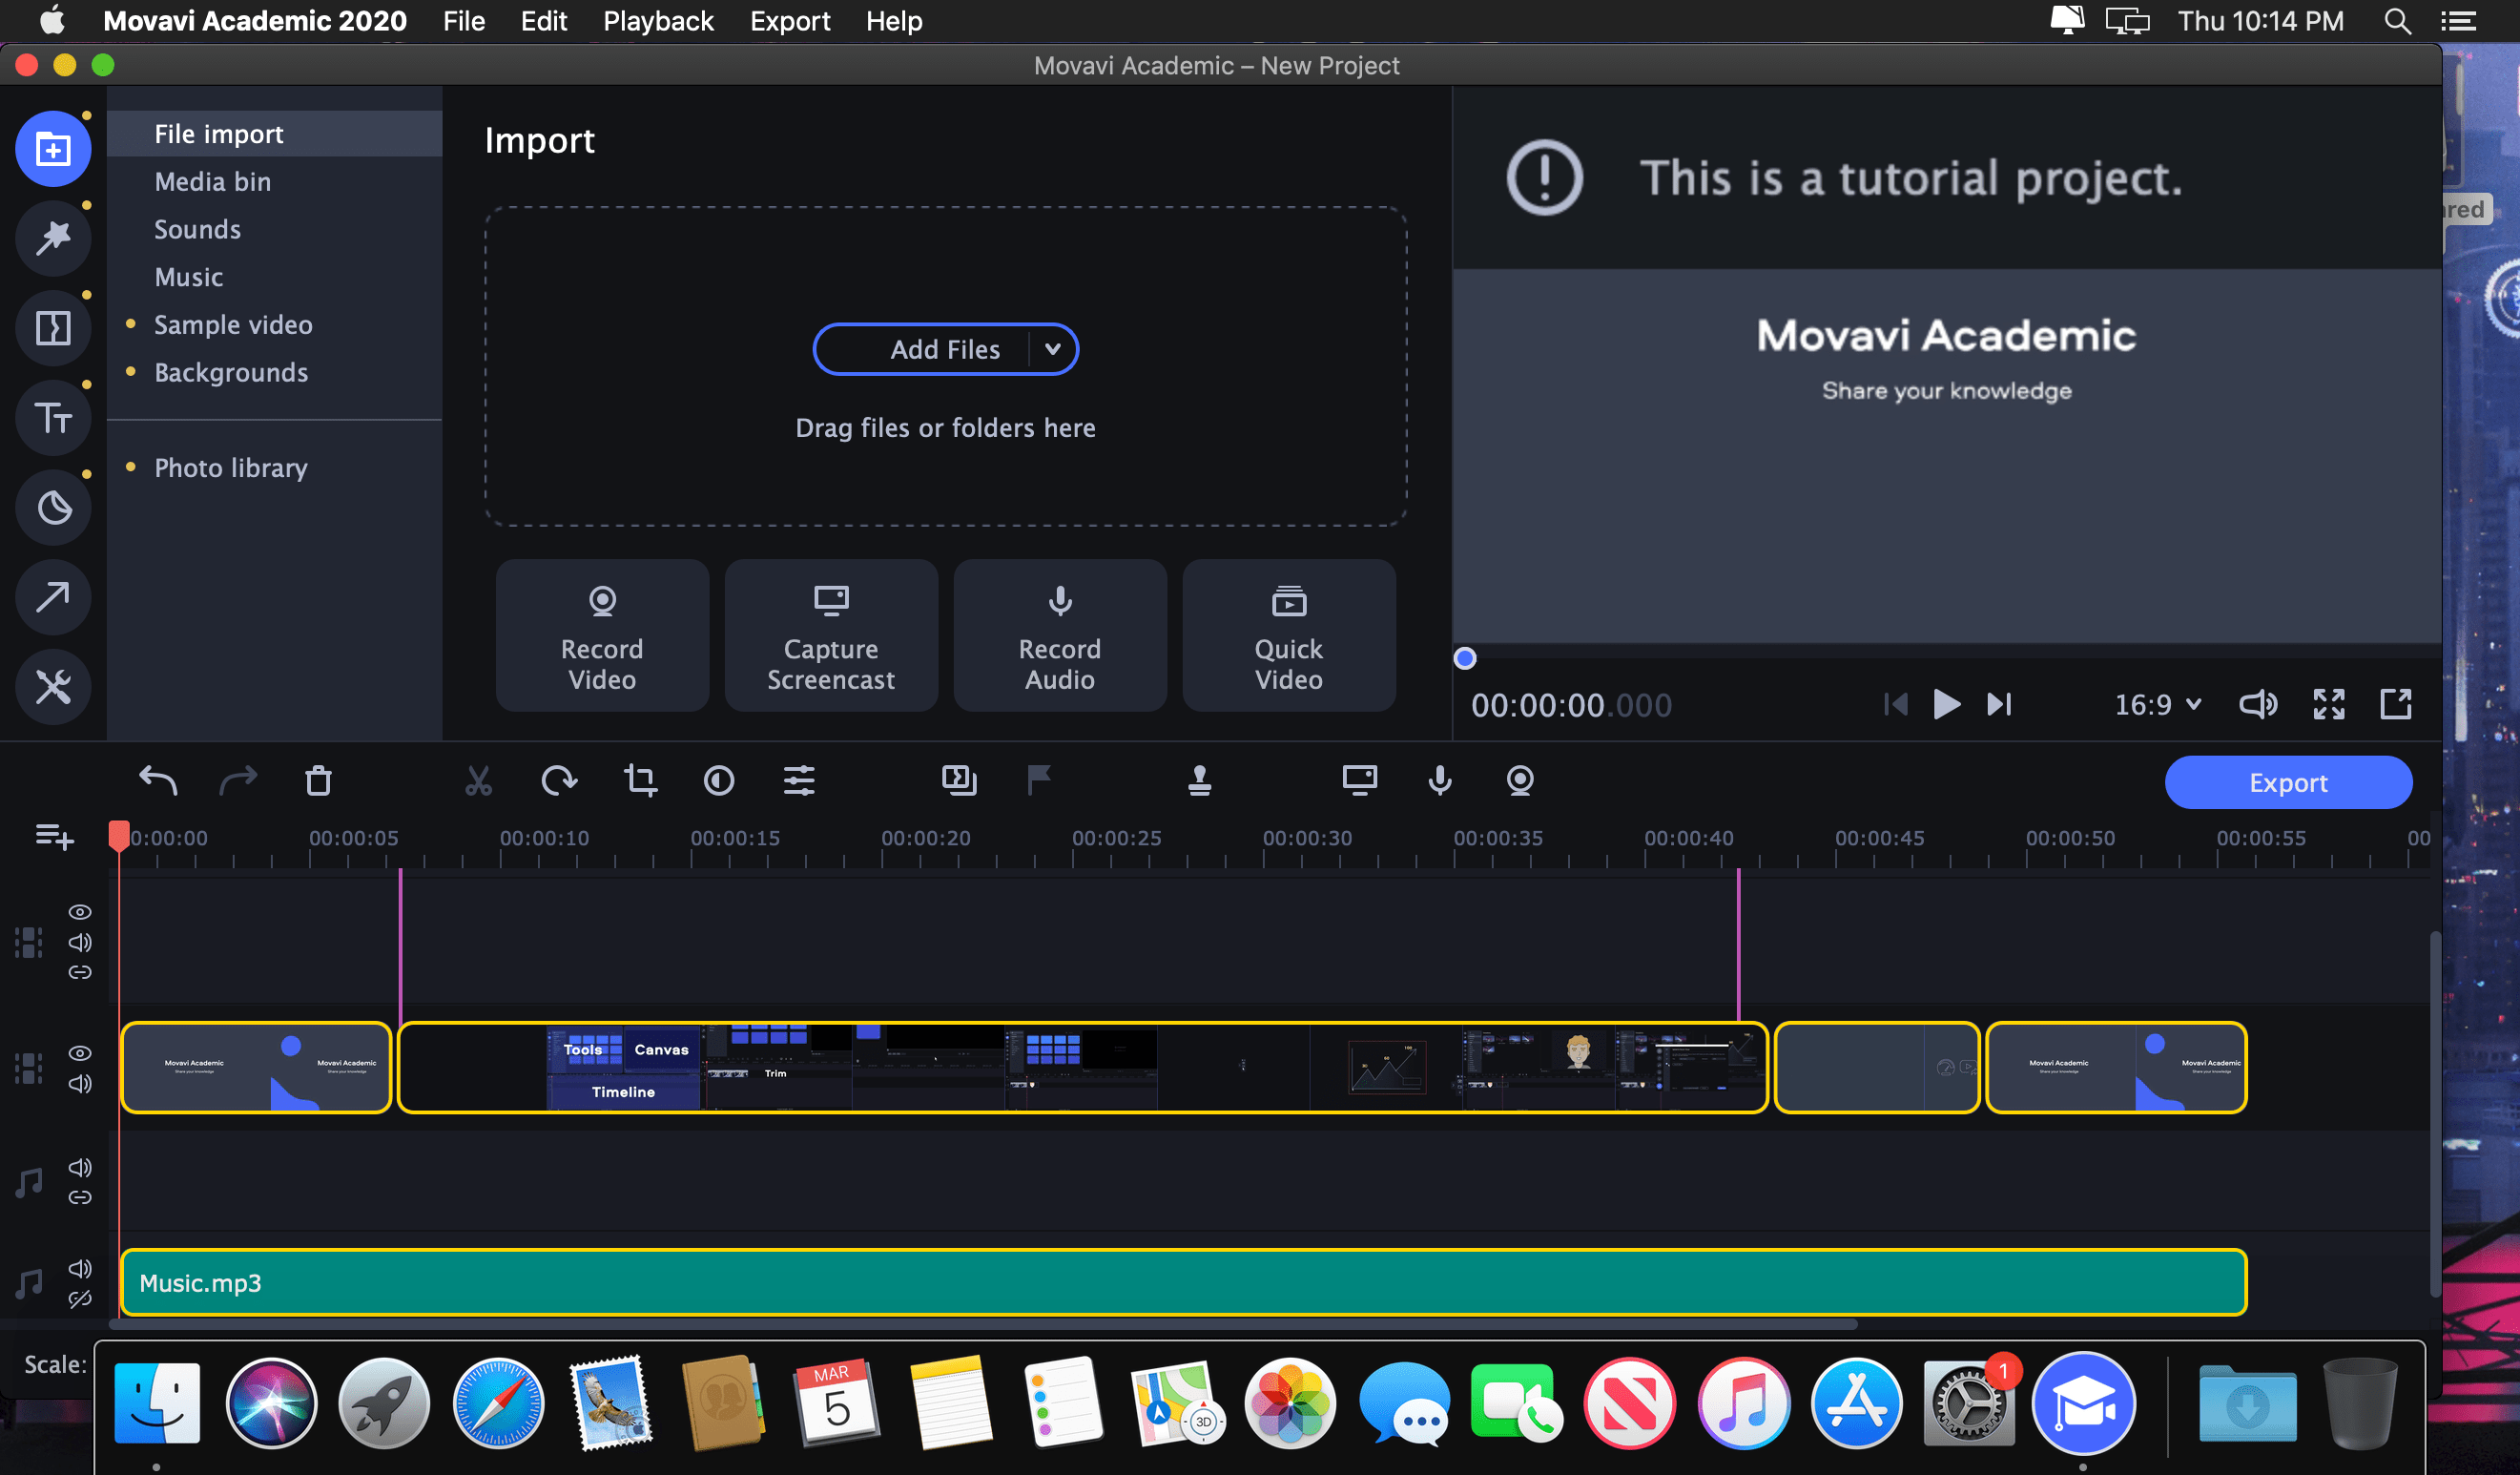Open the Titles panel
The image size is (2520, 1475).
click(x=53, y=417)
